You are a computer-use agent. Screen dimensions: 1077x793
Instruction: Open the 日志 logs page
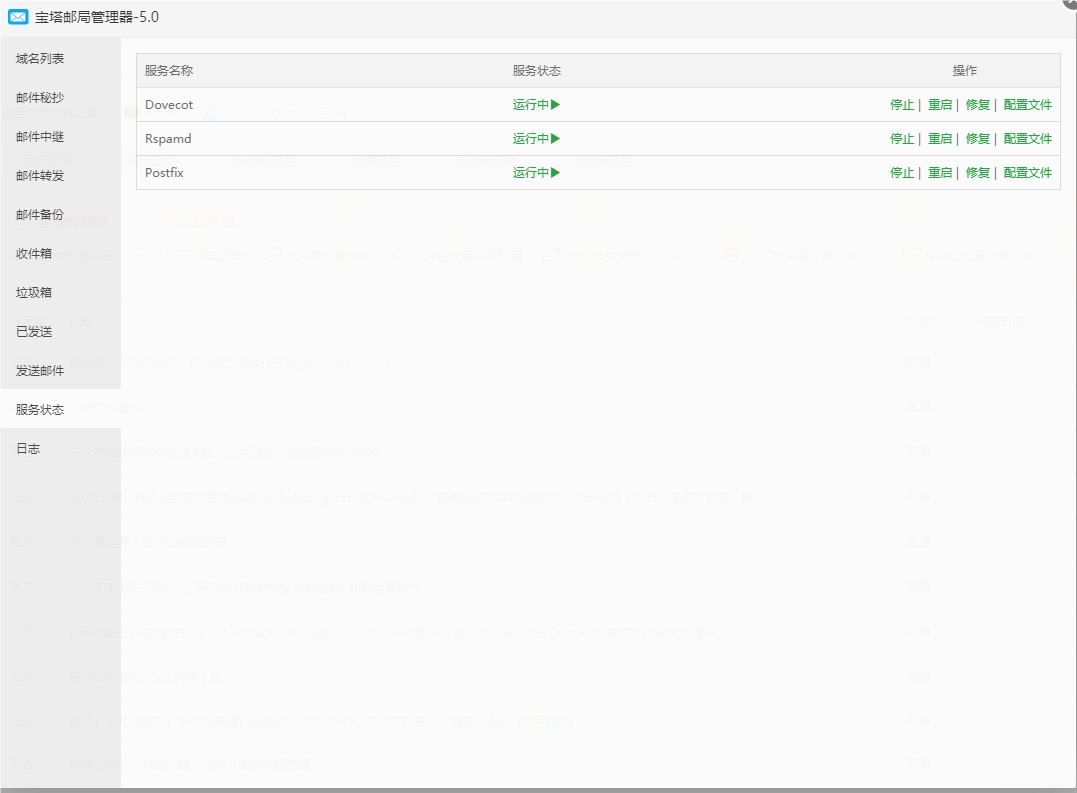tap(28, 448)
